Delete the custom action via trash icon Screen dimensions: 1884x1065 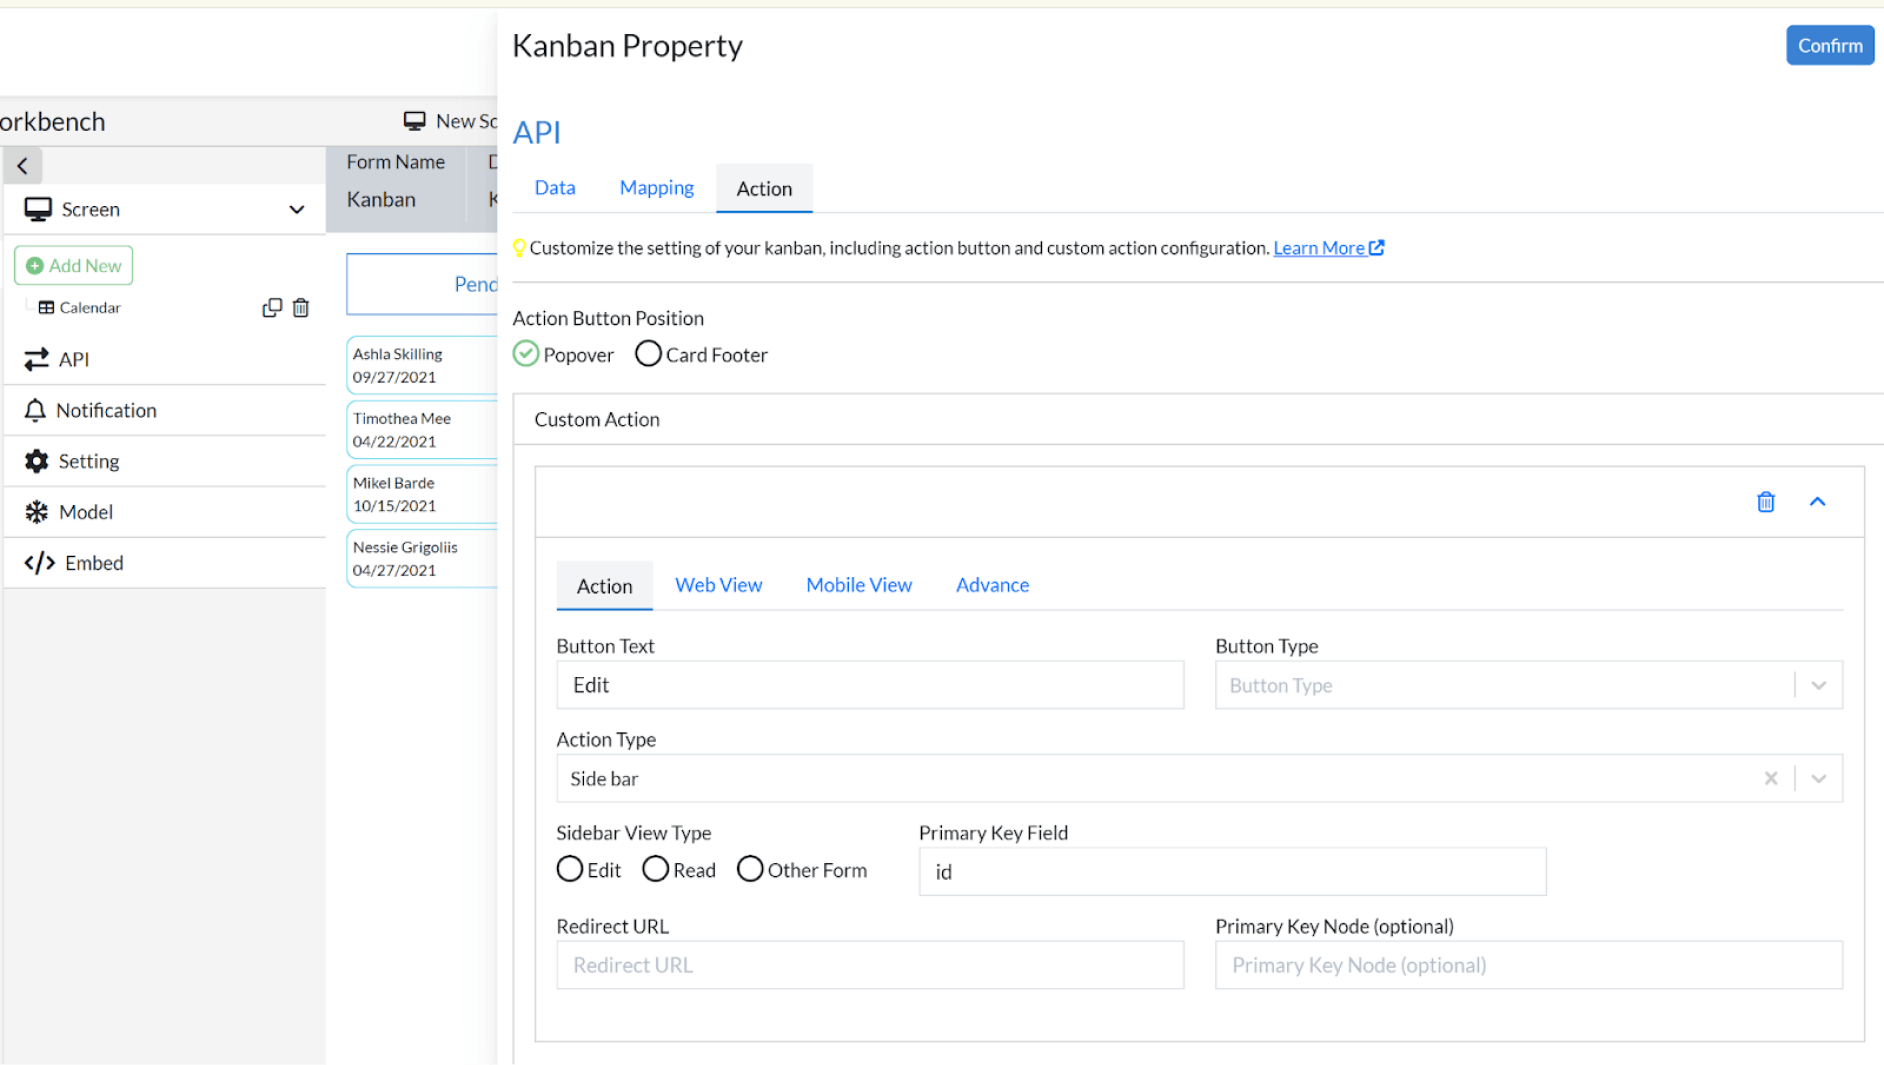(1766, 501)
